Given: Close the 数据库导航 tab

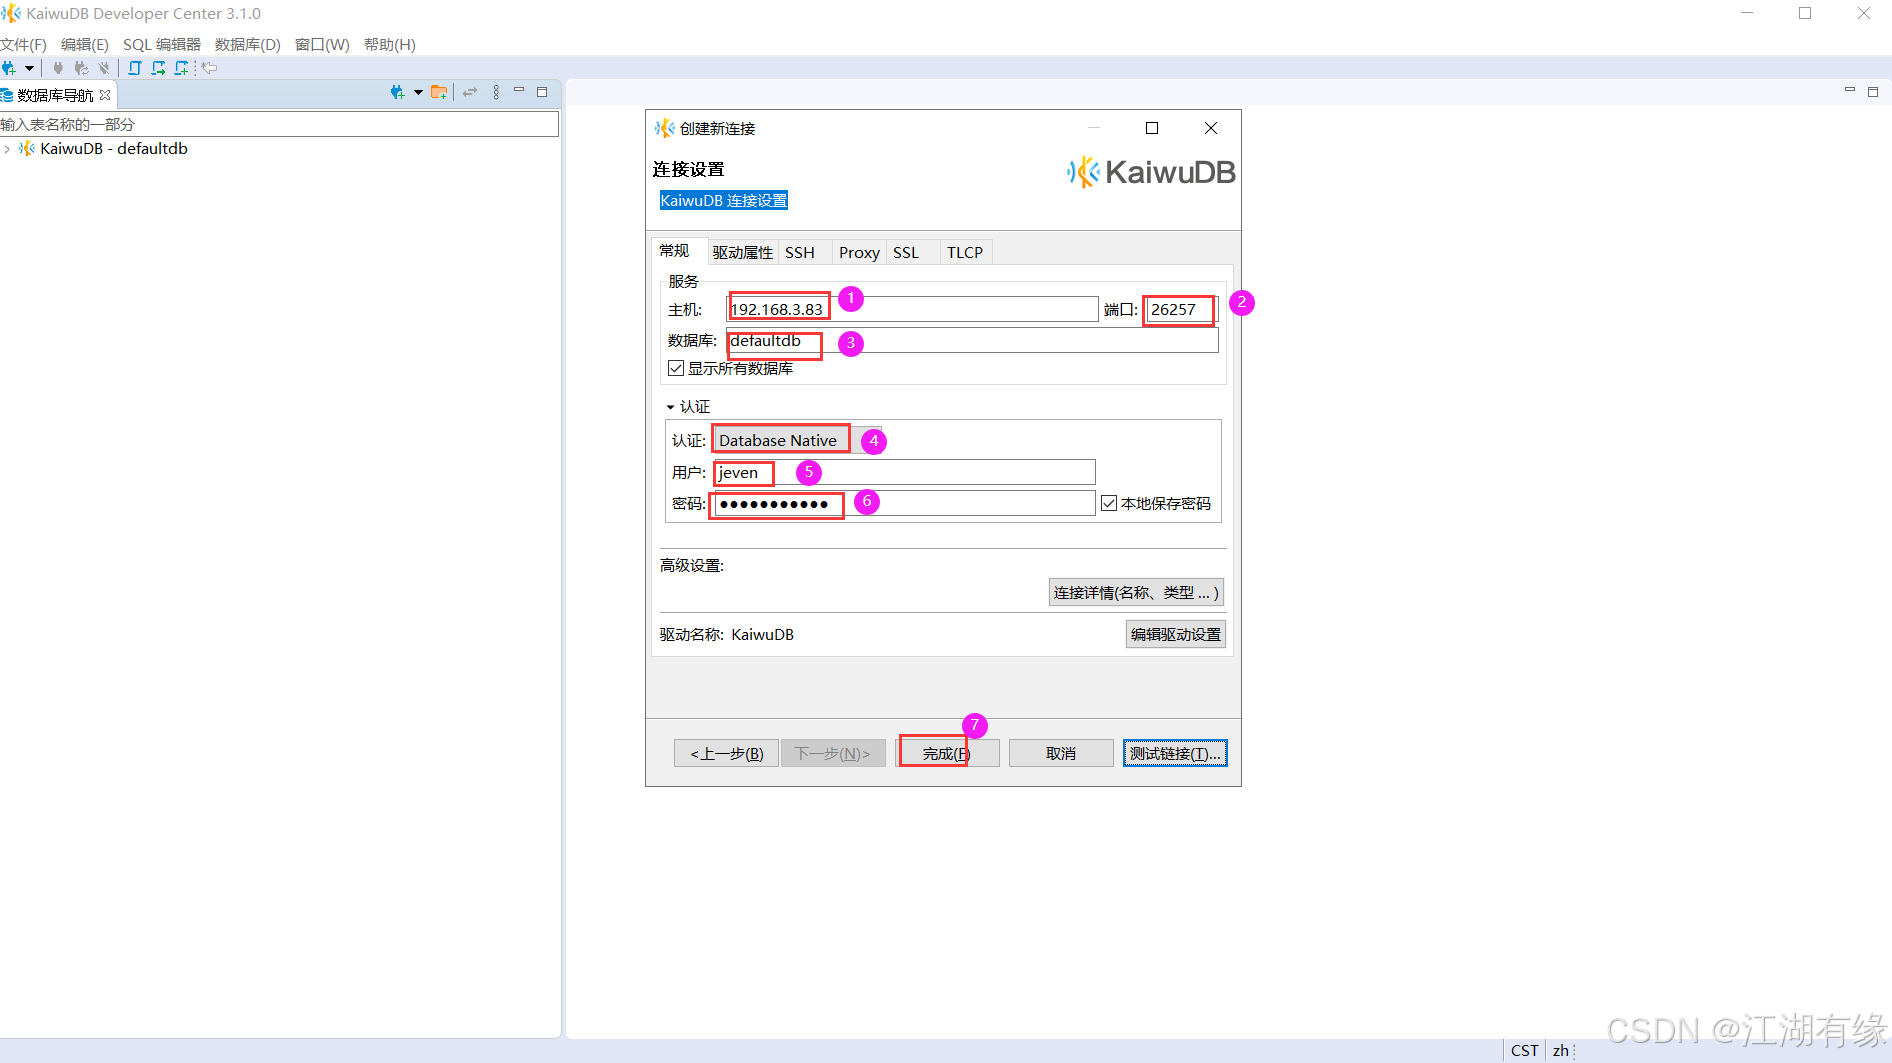Looking at the screenshot, I should pyautogui.click(x=105, y=95).
